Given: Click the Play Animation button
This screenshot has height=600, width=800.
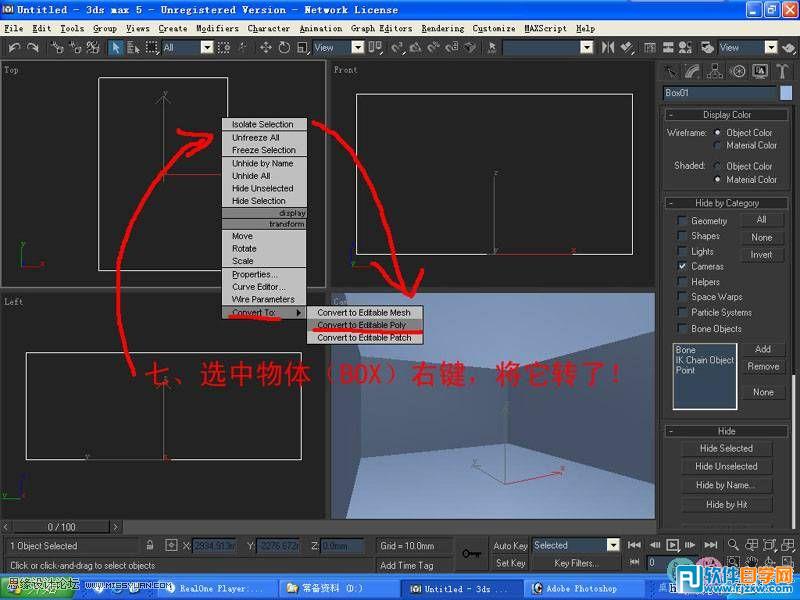Looking at the screenshot, I should click(672, 545).
